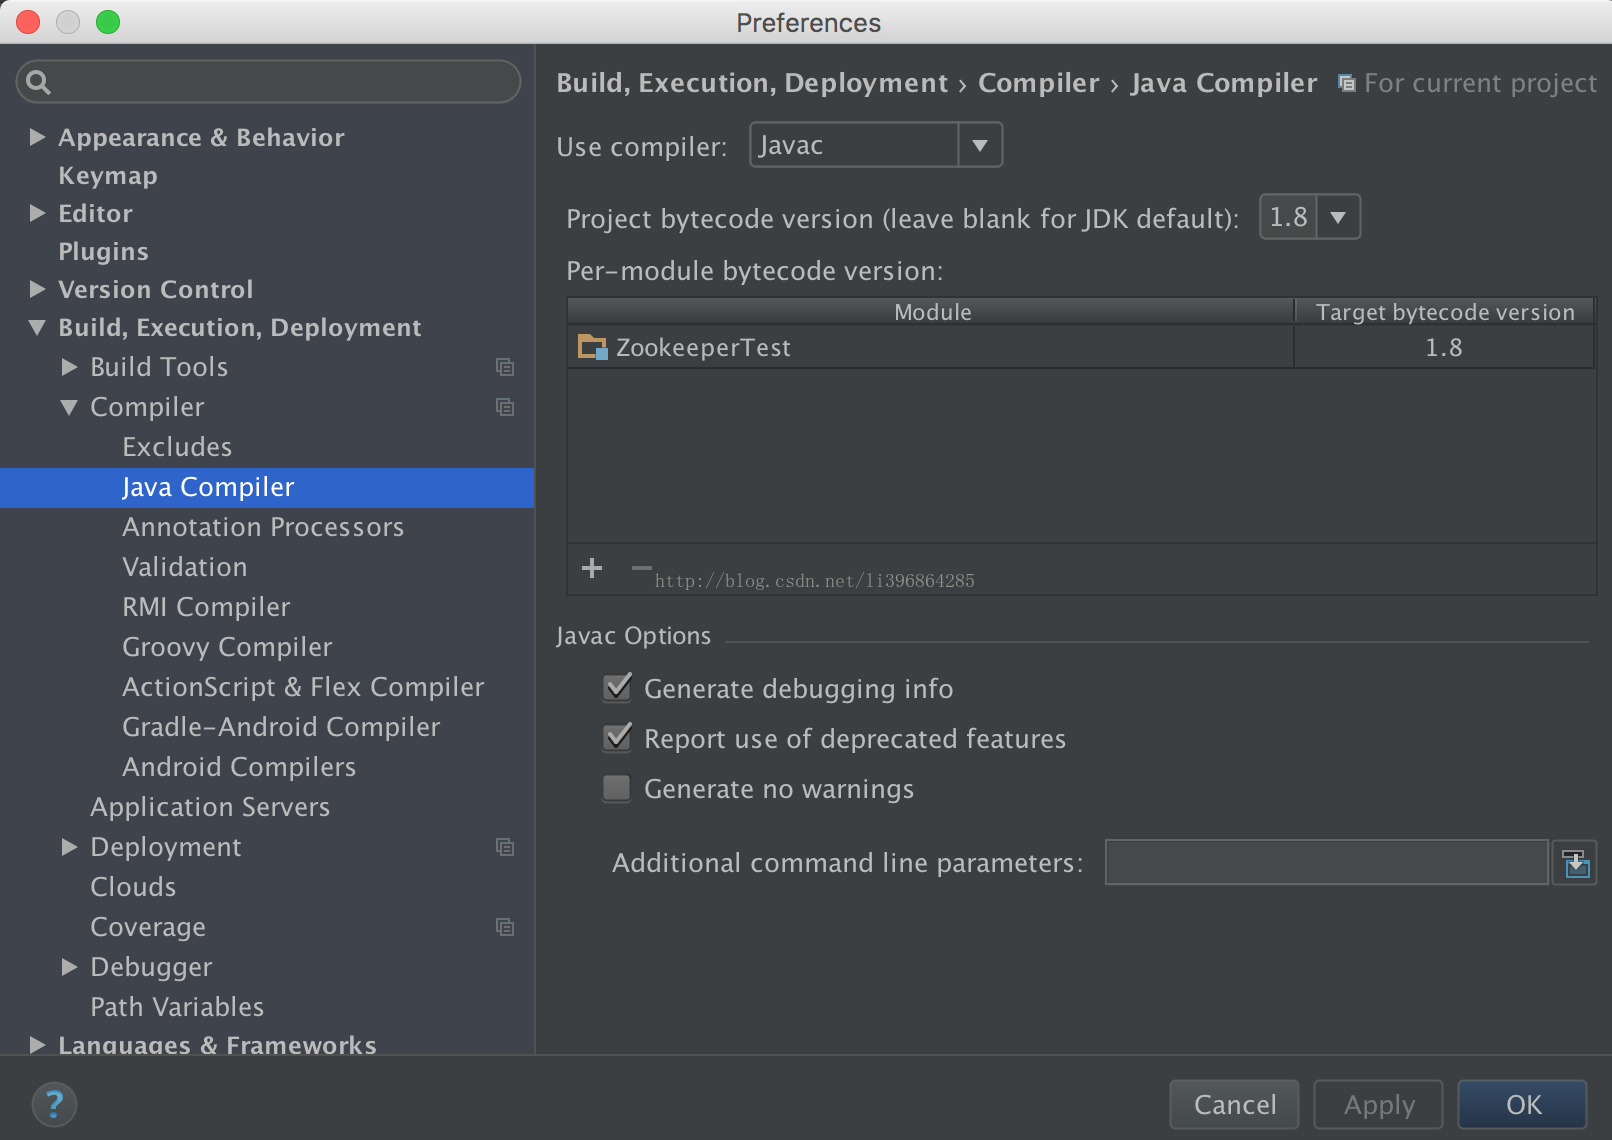Click the Module column header
Screen dimensions: 1612x1140
(x=931, y=312)
